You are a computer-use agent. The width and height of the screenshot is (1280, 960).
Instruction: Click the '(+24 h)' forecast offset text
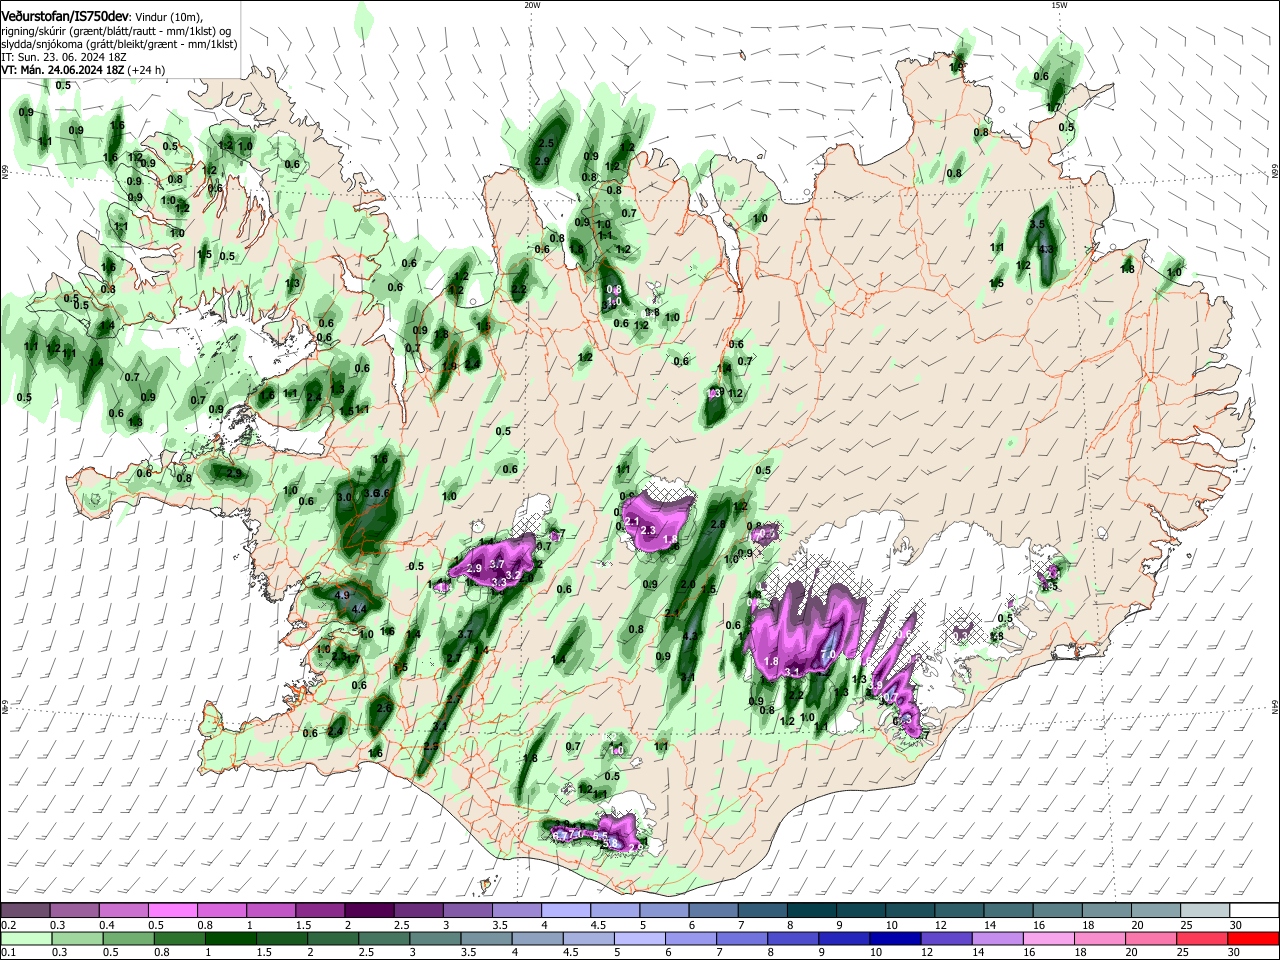[146, 70]
